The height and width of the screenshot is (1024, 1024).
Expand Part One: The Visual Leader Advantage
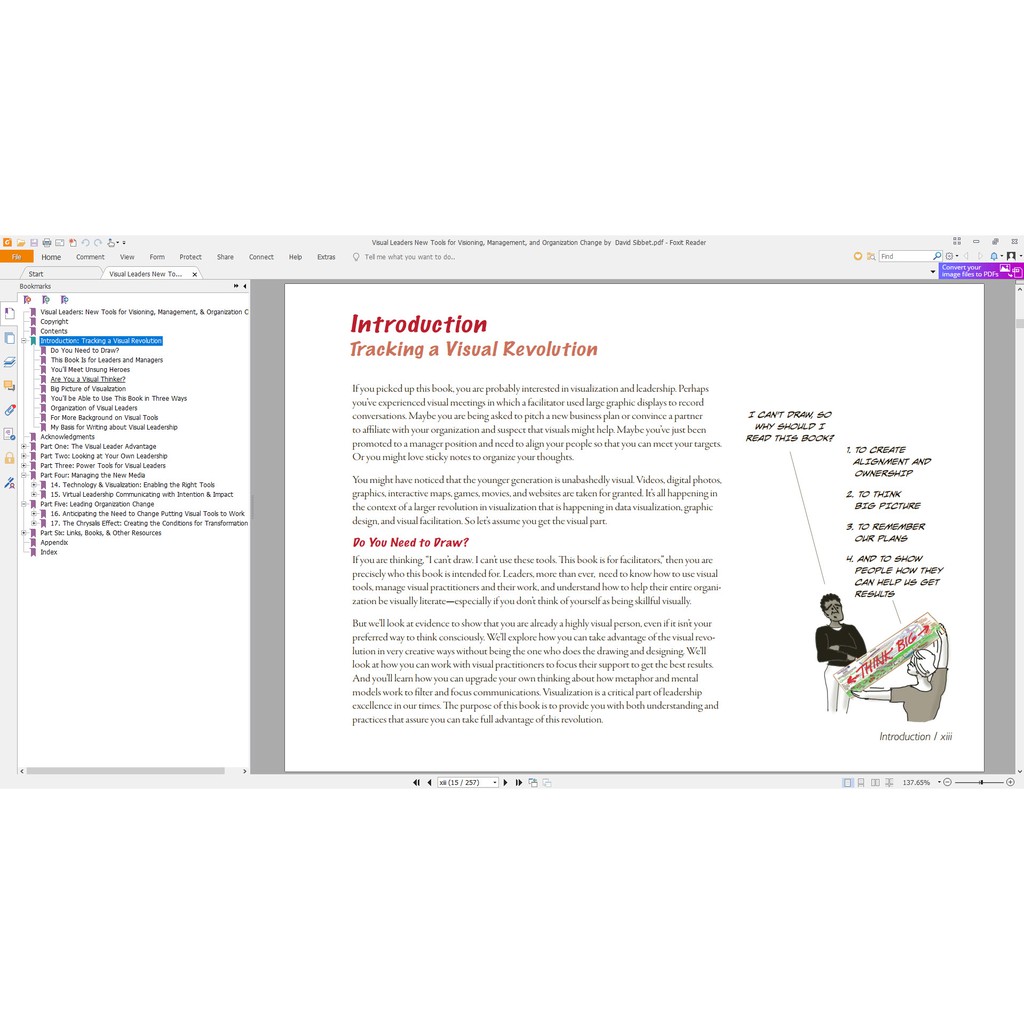point(24,447)
